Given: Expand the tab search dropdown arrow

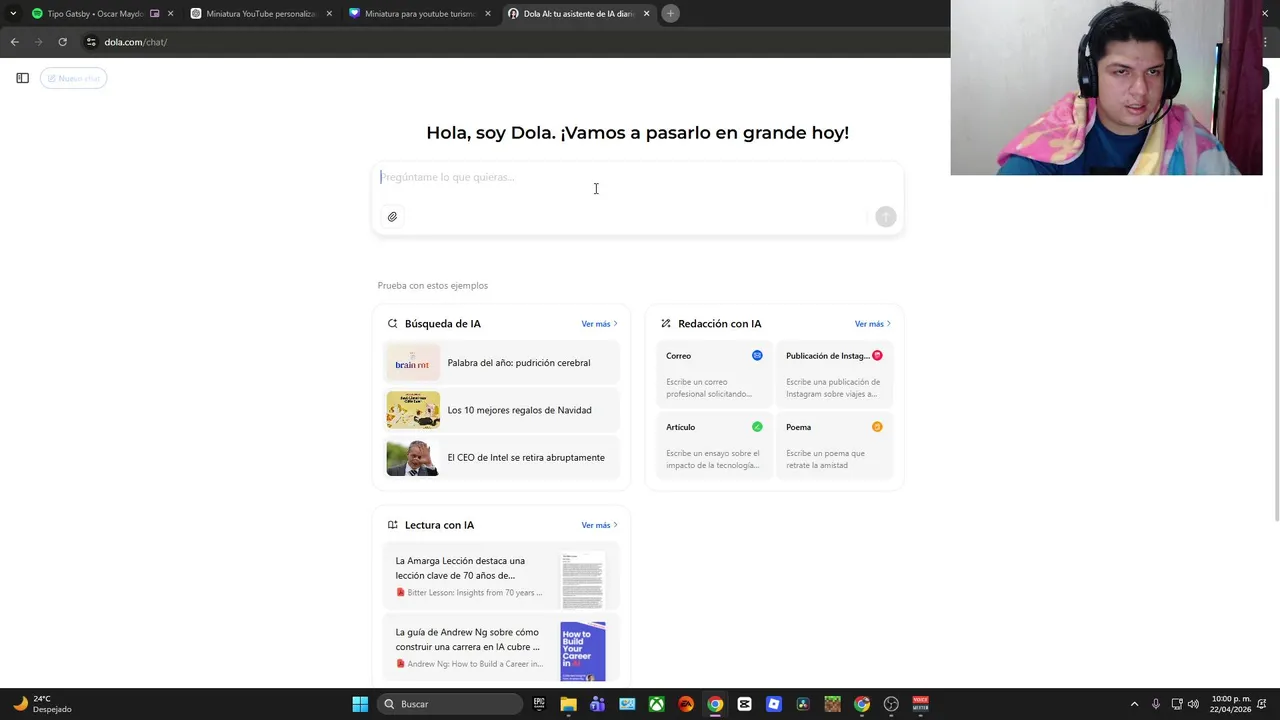Looking at the screenshot, I should tap(13, 14).
